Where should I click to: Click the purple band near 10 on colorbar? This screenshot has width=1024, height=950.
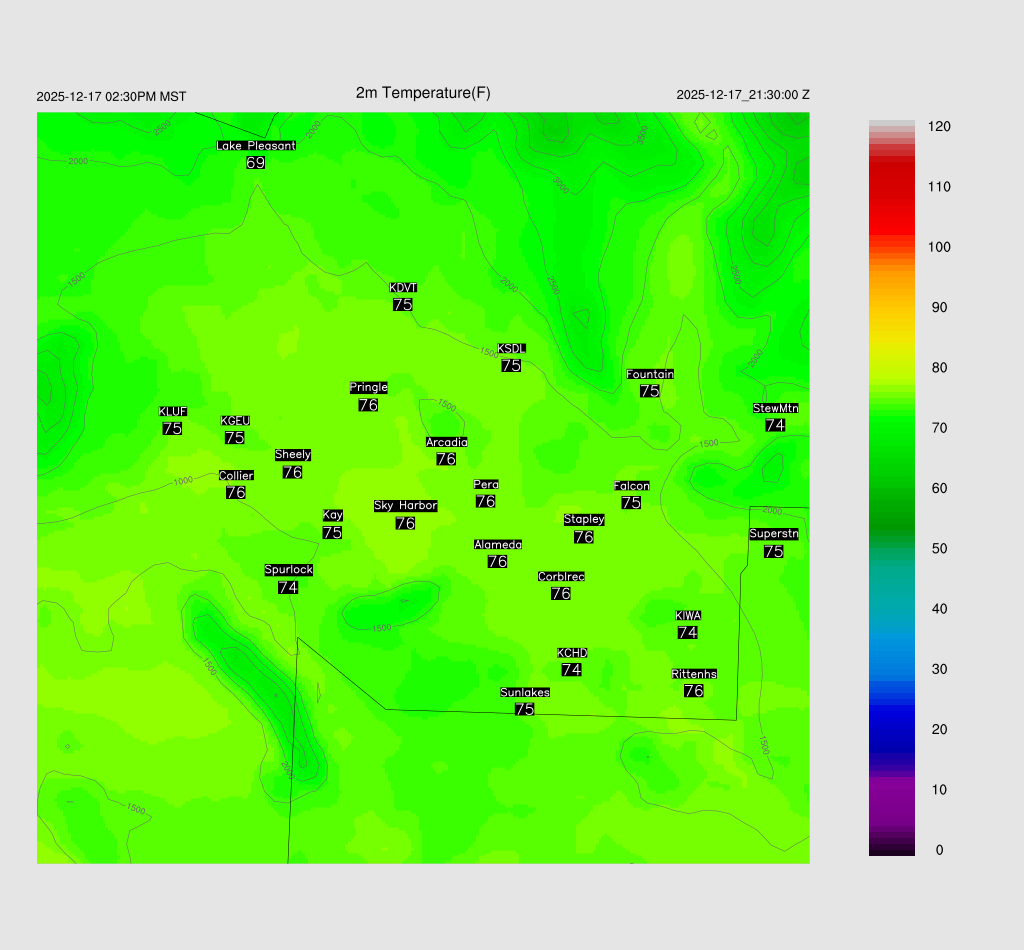coord(891,790)
